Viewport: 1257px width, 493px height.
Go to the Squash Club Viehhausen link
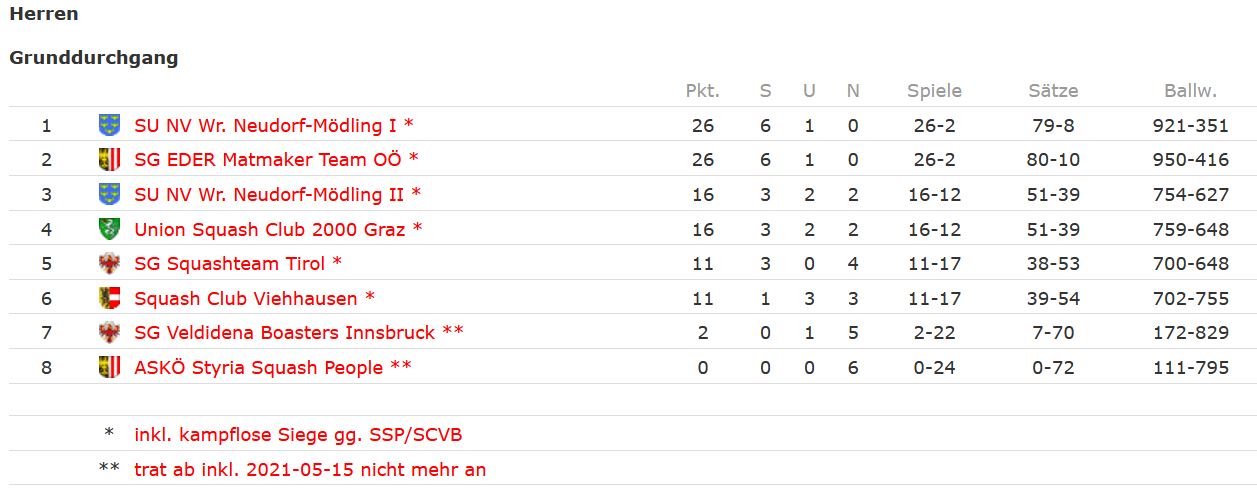[x=246, y=298]
